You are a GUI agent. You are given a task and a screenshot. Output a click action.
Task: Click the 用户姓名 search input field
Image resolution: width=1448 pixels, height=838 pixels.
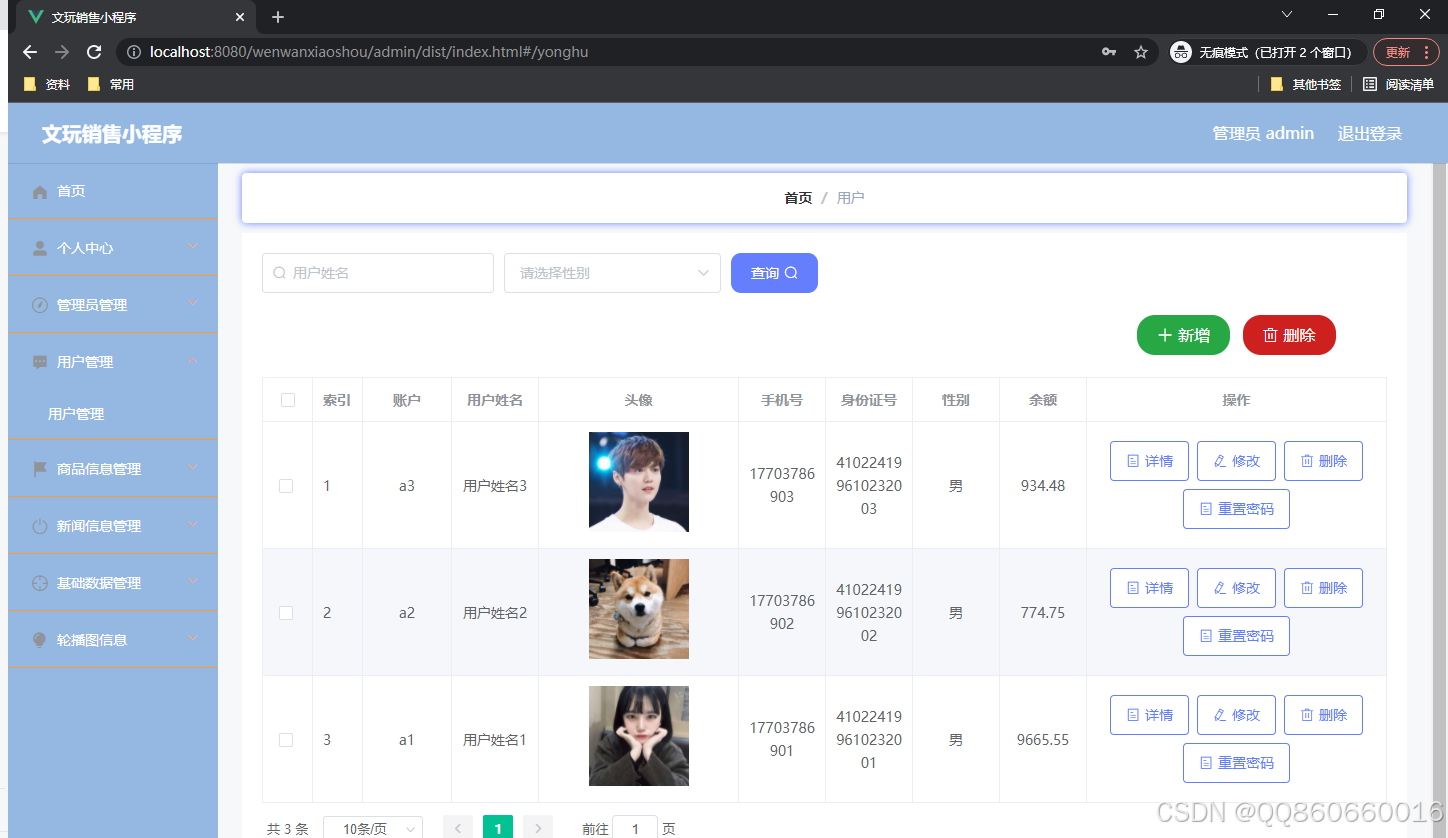pos(378,273)
